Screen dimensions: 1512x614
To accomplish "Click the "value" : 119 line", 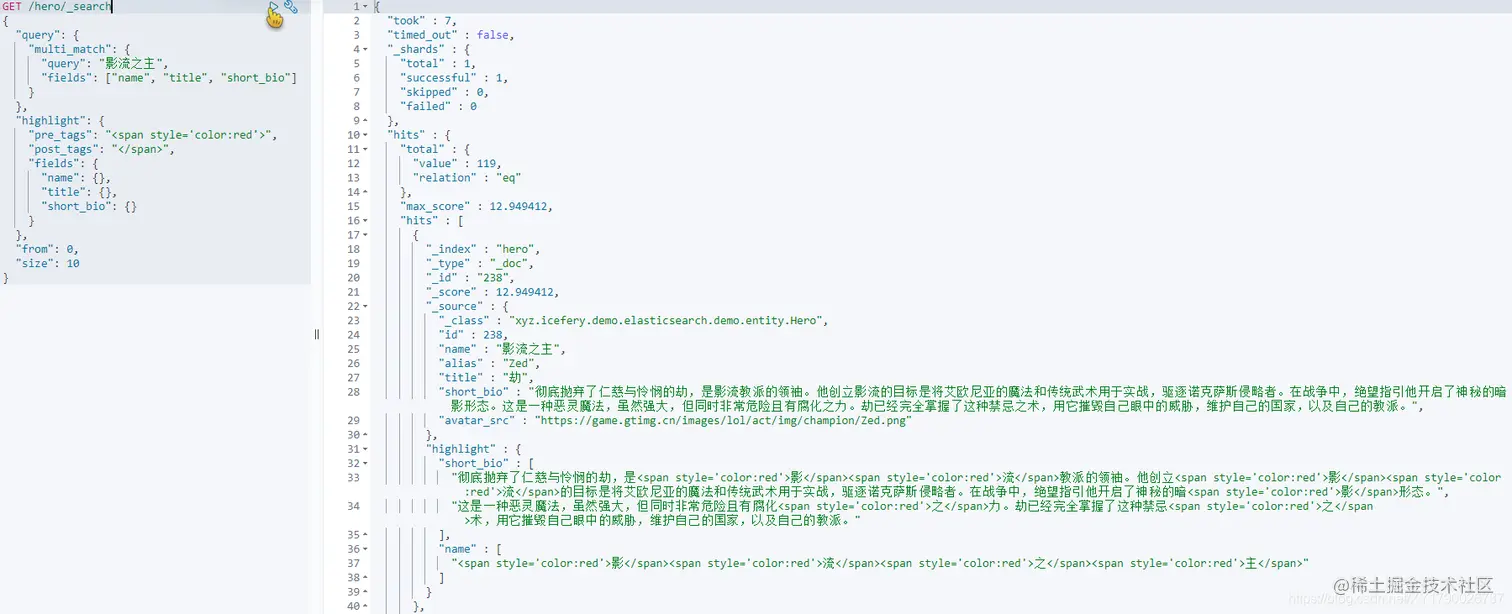I will coord(457,163).
